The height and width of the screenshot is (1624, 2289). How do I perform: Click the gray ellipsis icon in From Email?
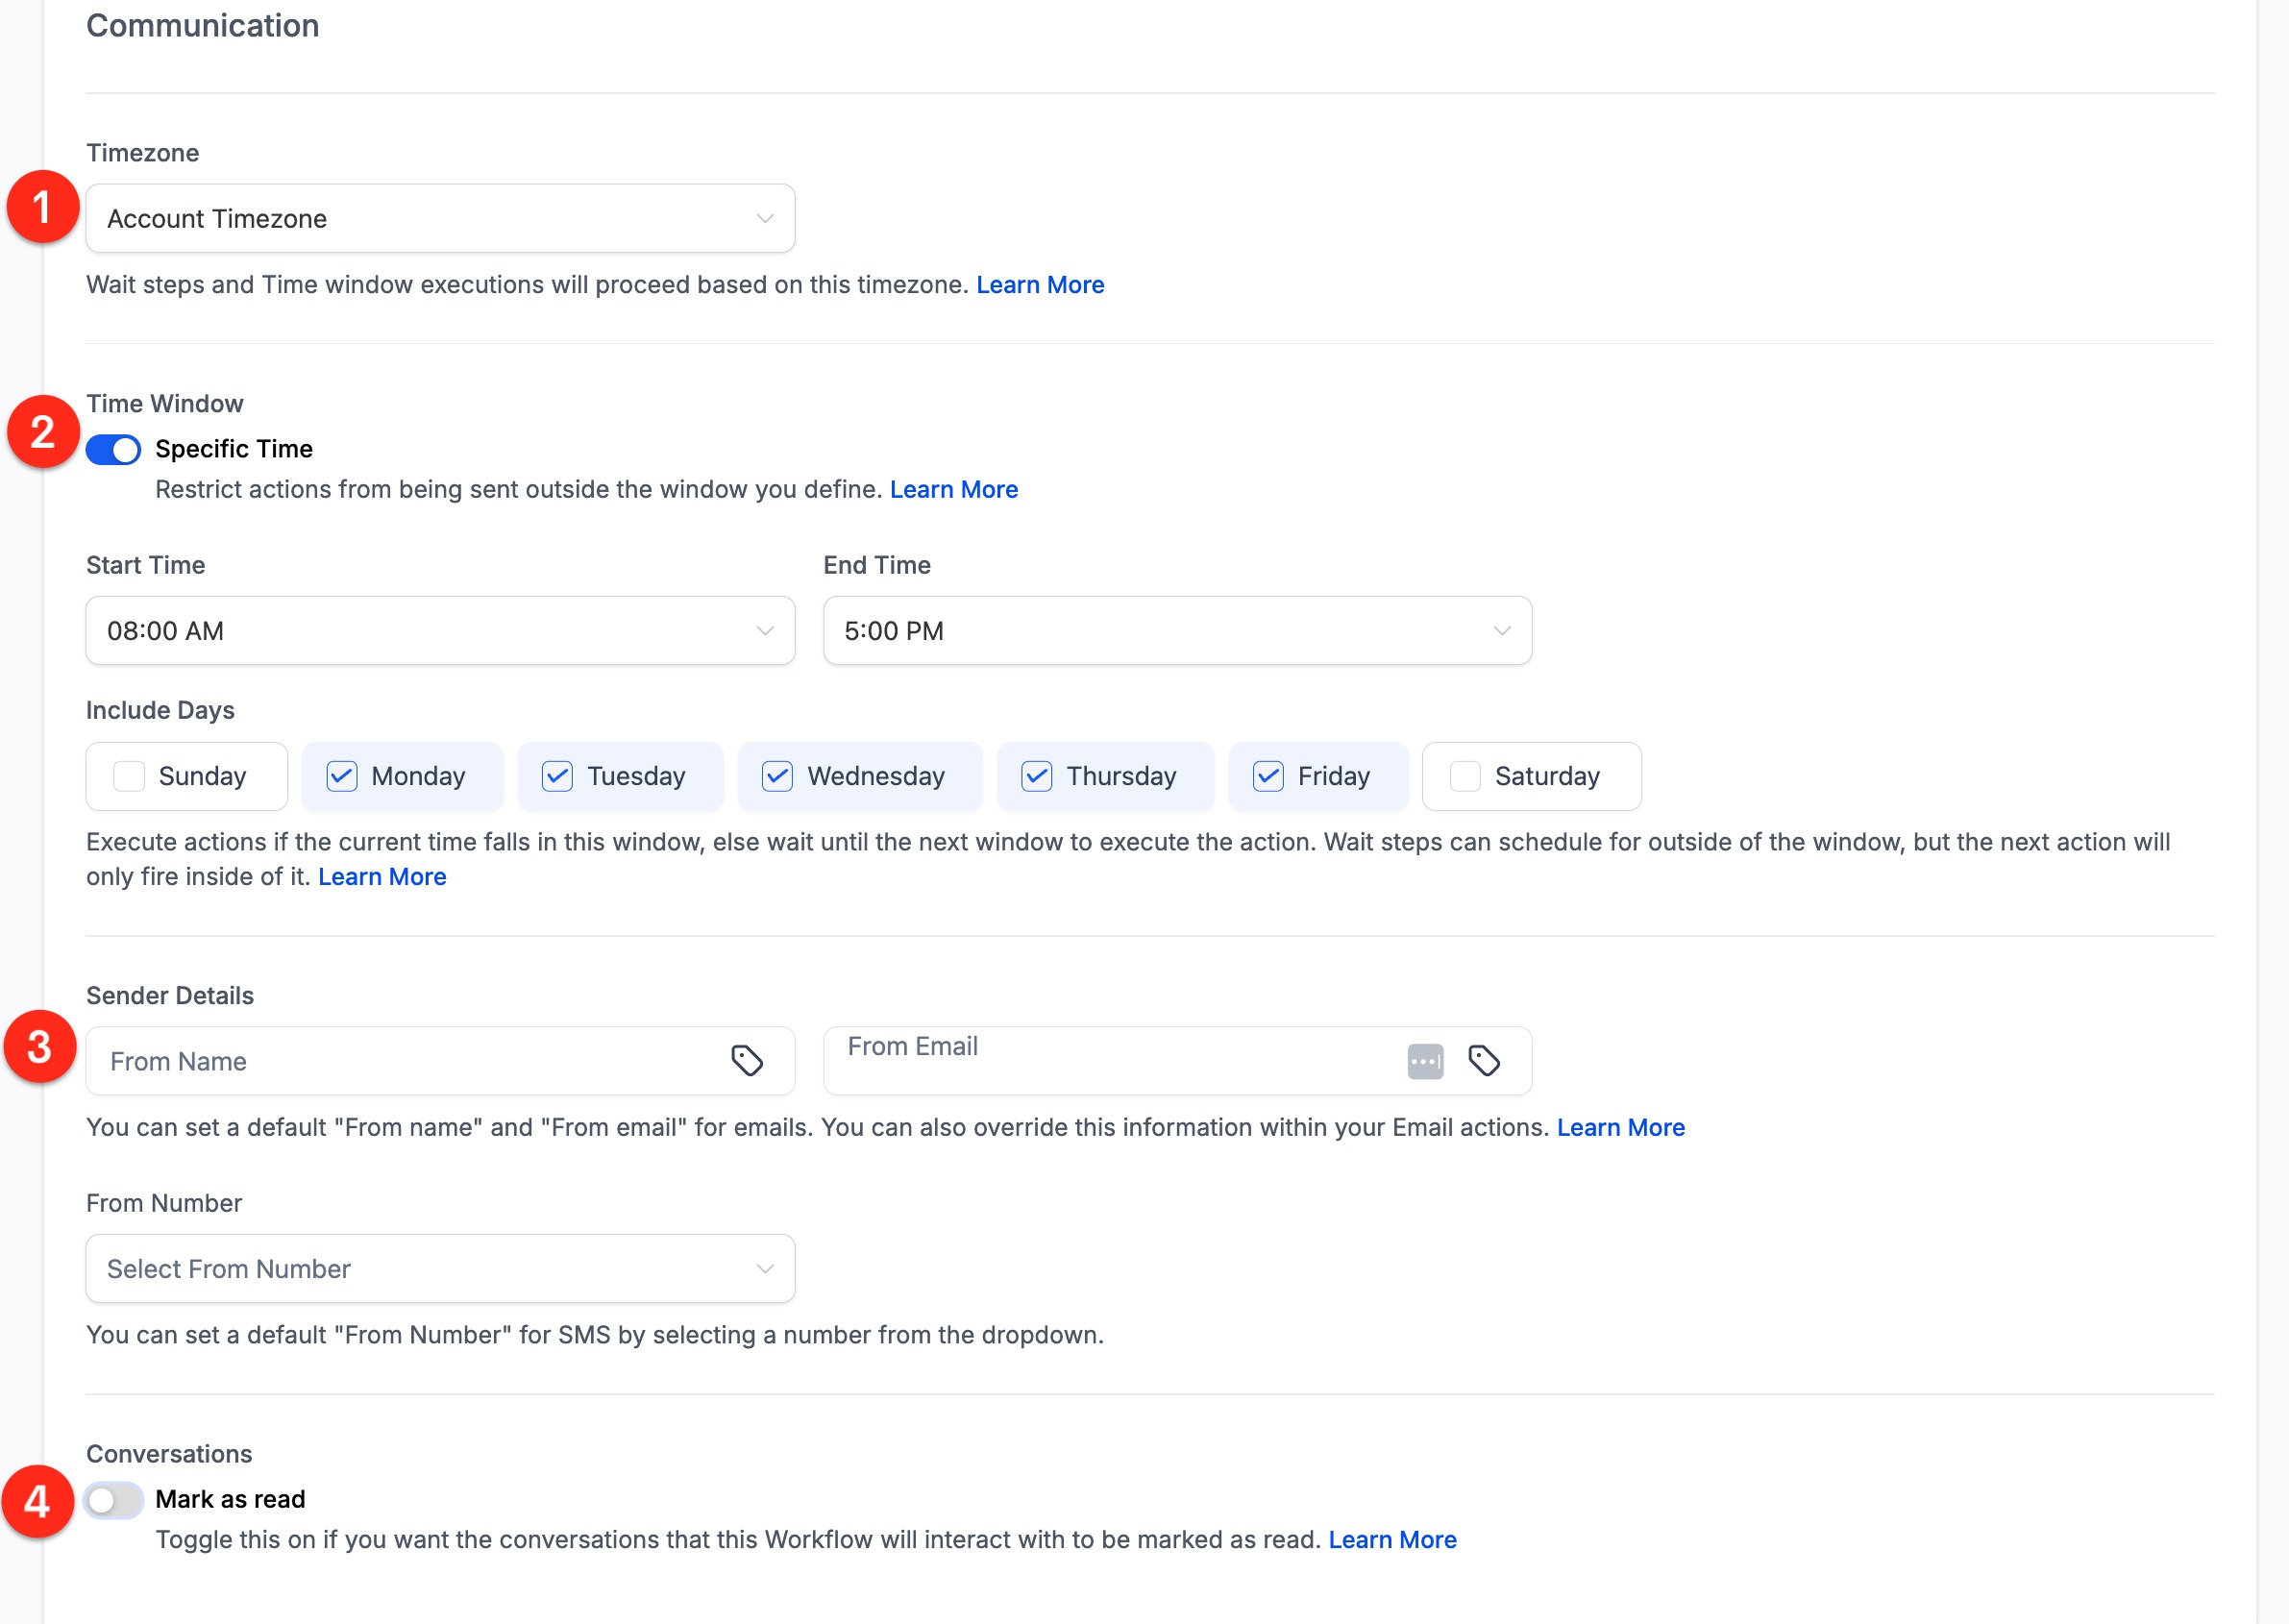(1425, 1061)
